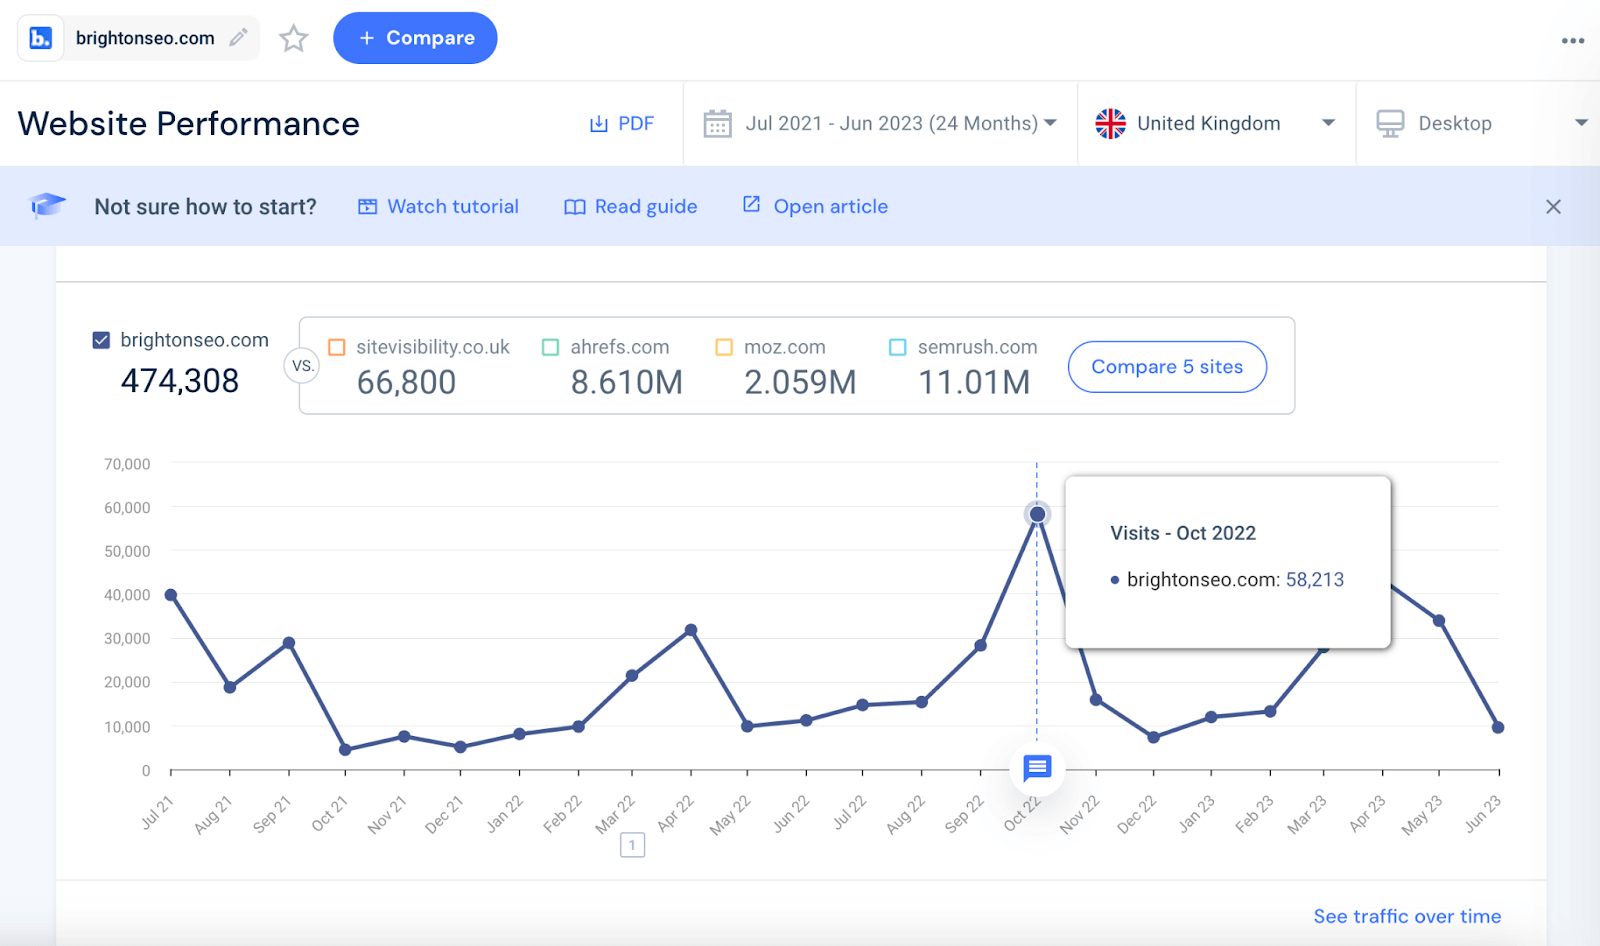Click the United Kingdom flag icon
The height and width of the screenshot is (946, 1600).
pos(1110,123)
